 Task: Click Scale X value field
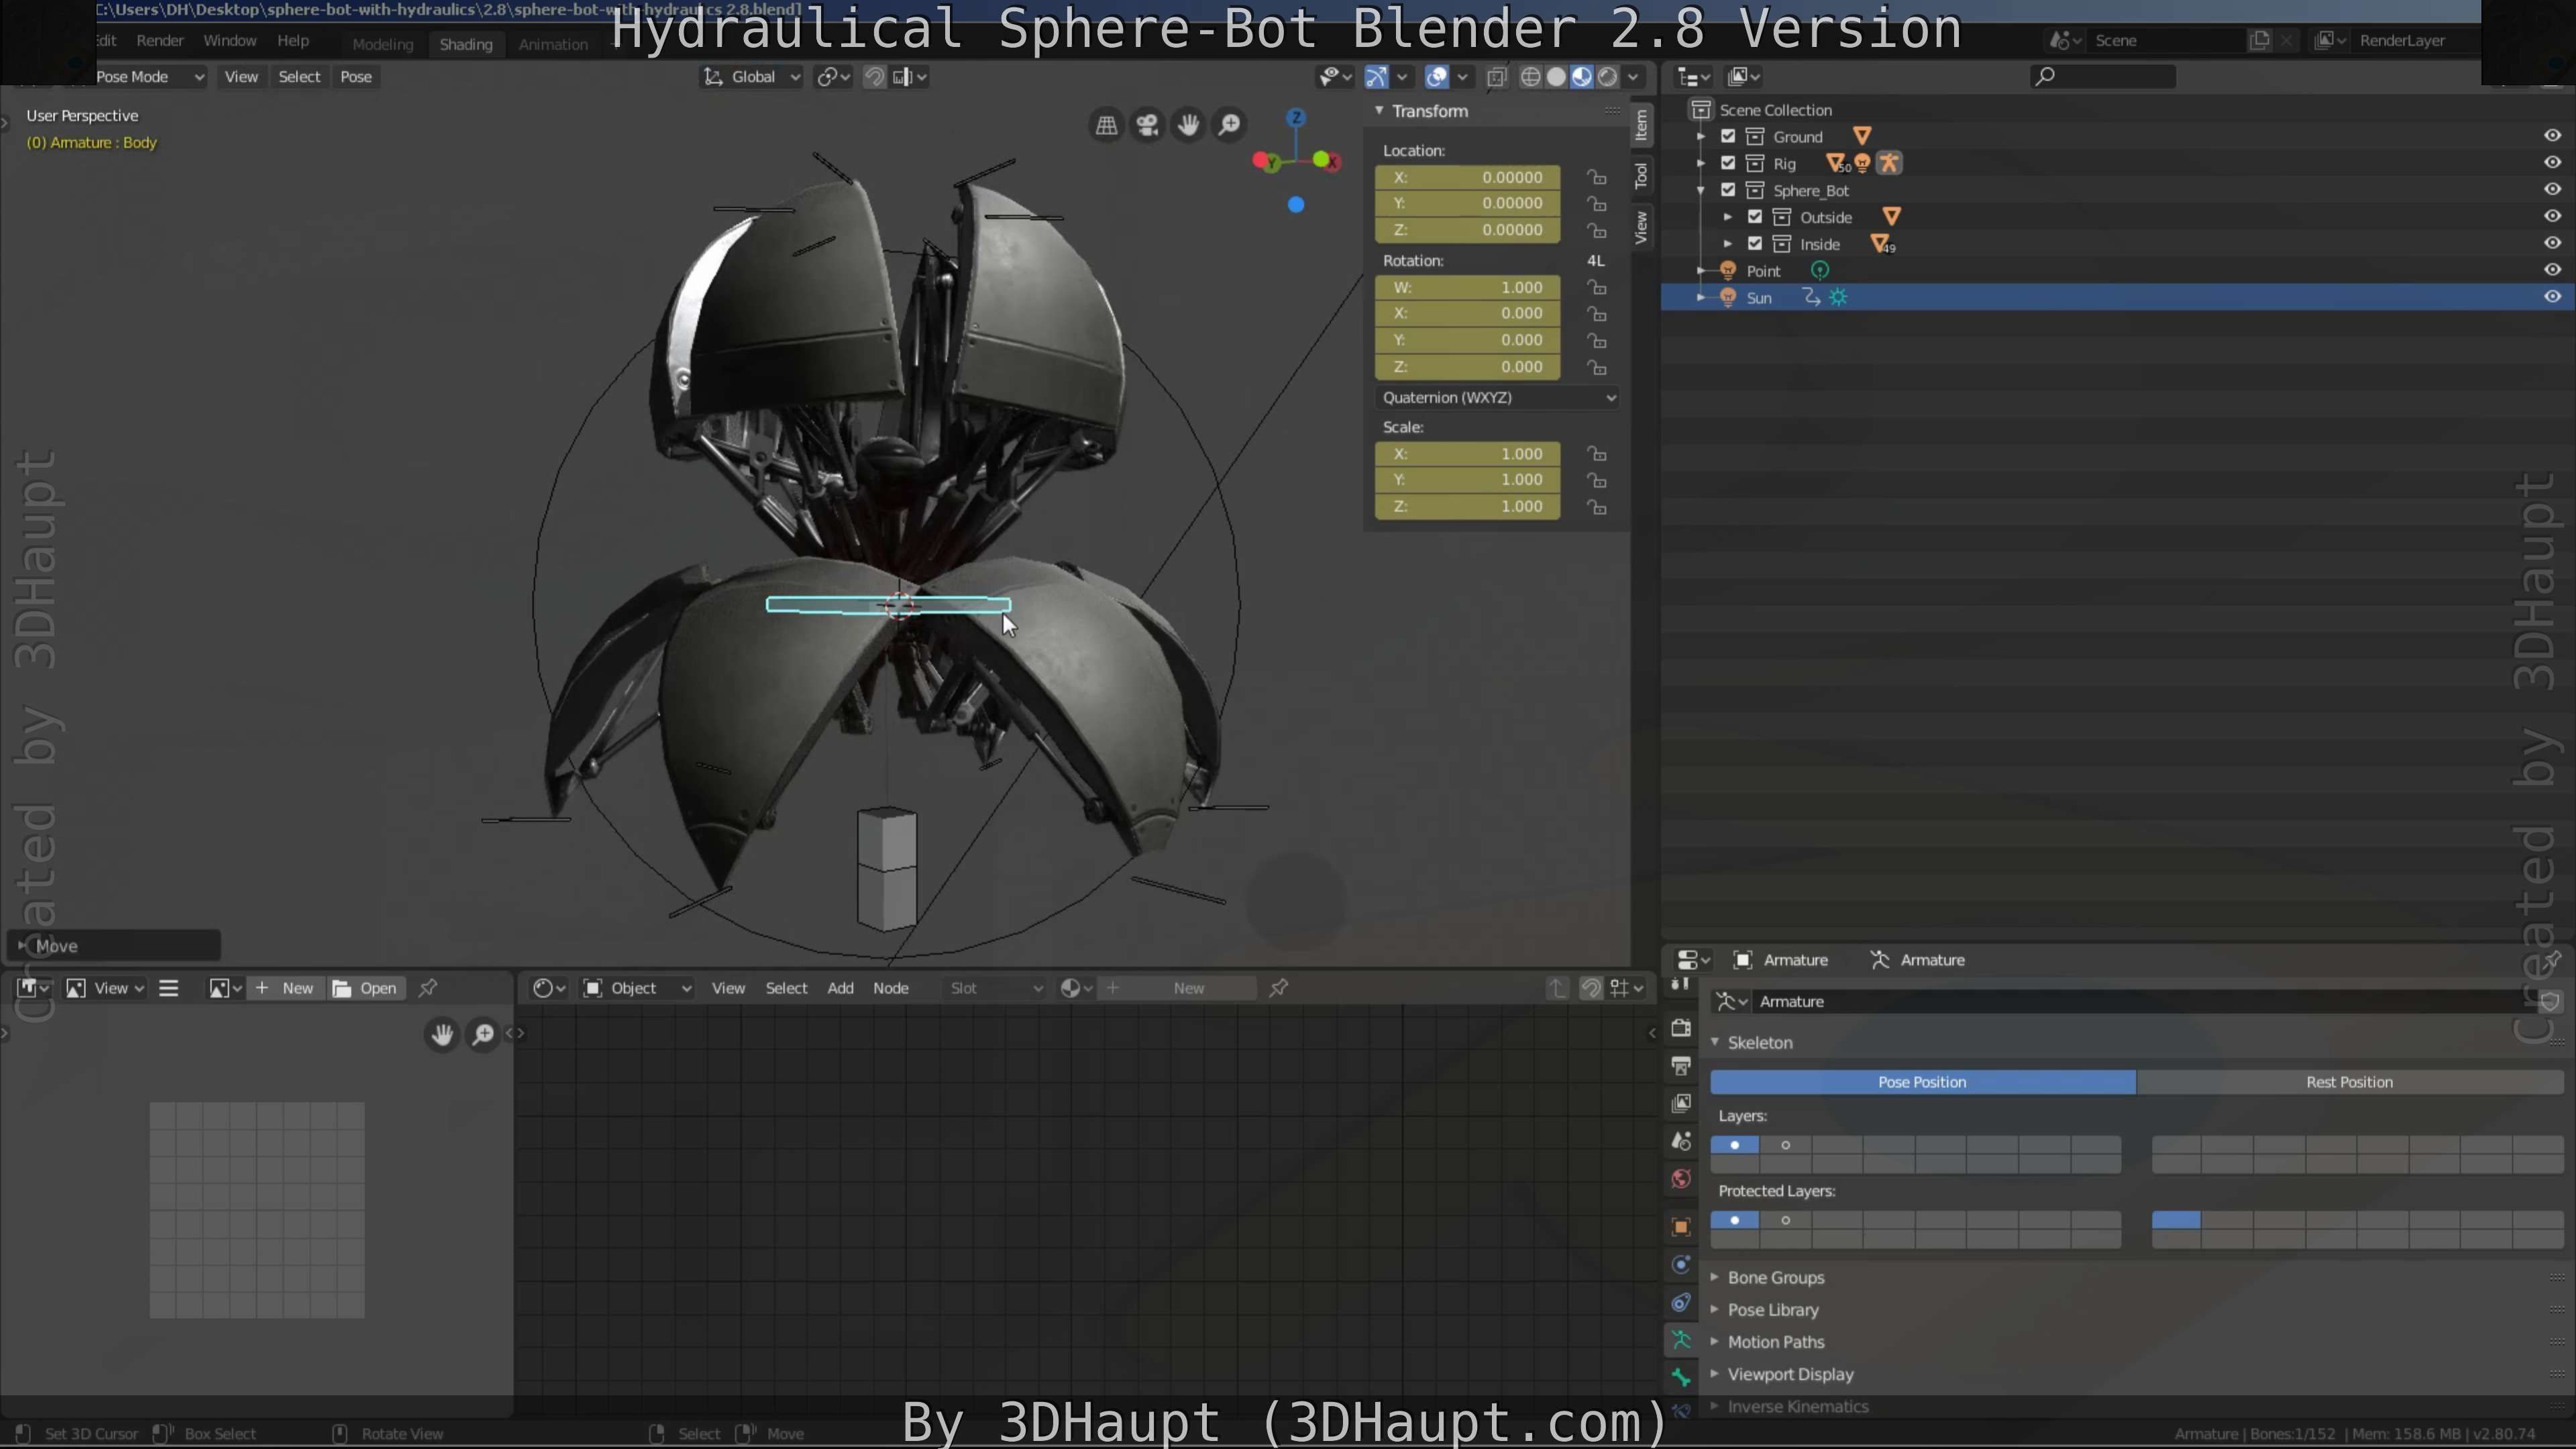click(1467, 454)
